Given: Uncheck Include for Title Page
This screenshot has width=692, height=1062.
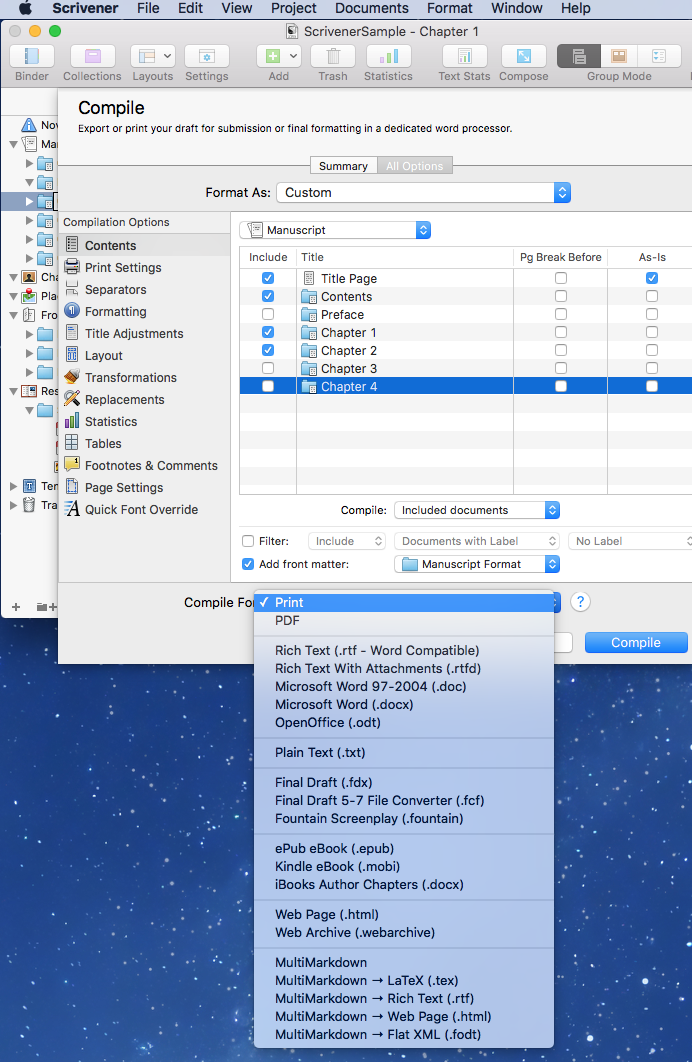Looking at the screenshot, I should click(x=268, y=278).
